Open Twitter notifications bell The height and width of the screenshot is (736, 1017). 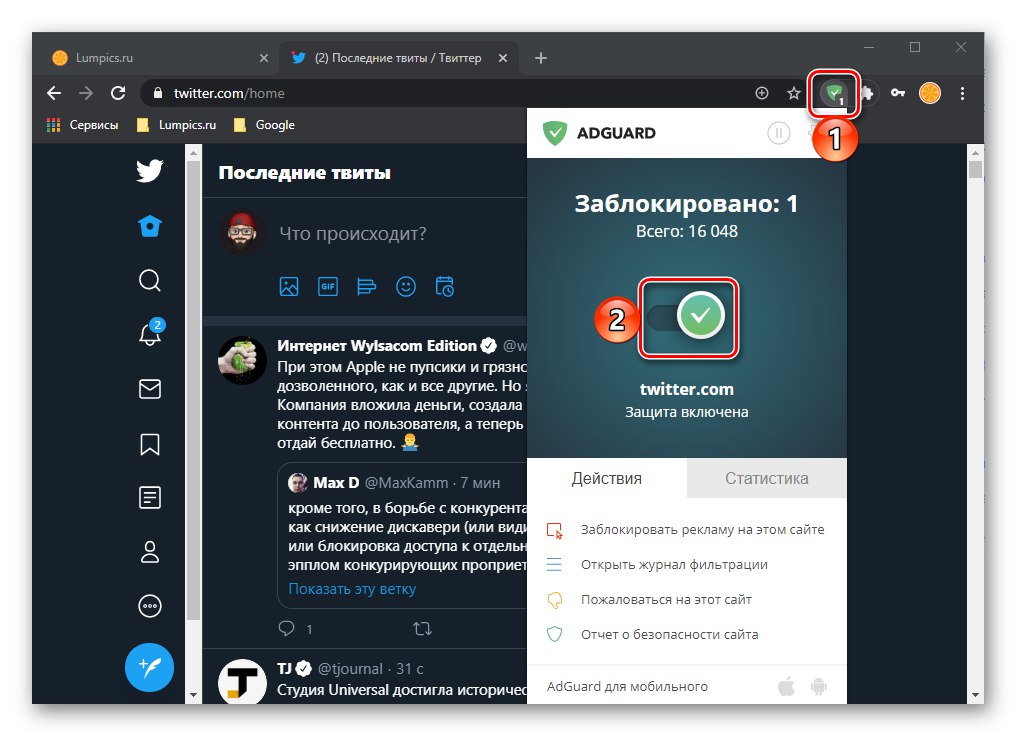point(150,333)
